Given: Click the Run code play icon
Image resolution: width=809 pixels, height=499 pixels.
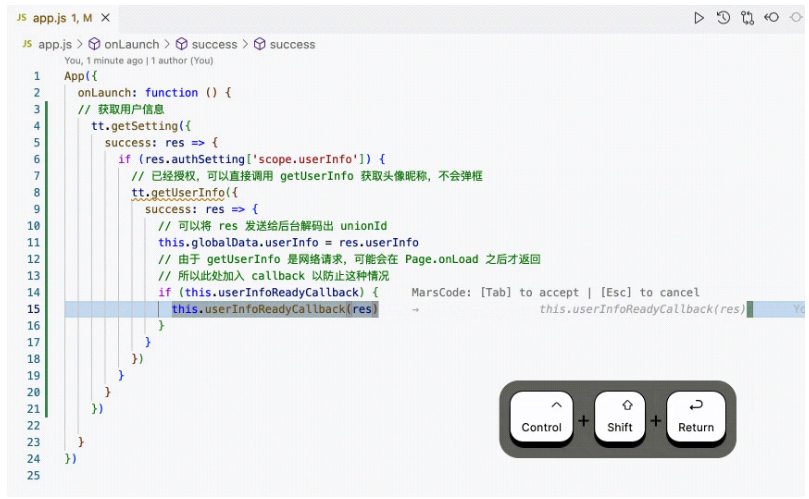Looking at the screenshot, I should pos(699,18).
